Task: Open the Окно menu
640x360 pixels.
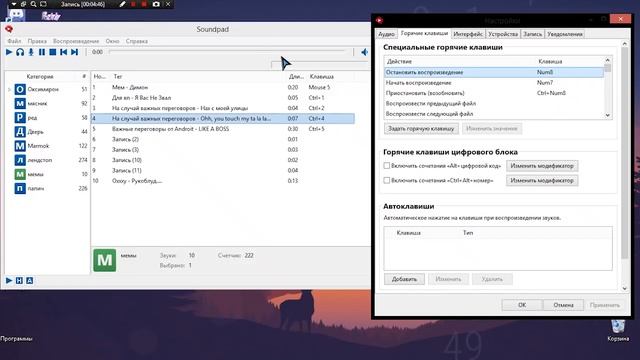Action: 112,41
